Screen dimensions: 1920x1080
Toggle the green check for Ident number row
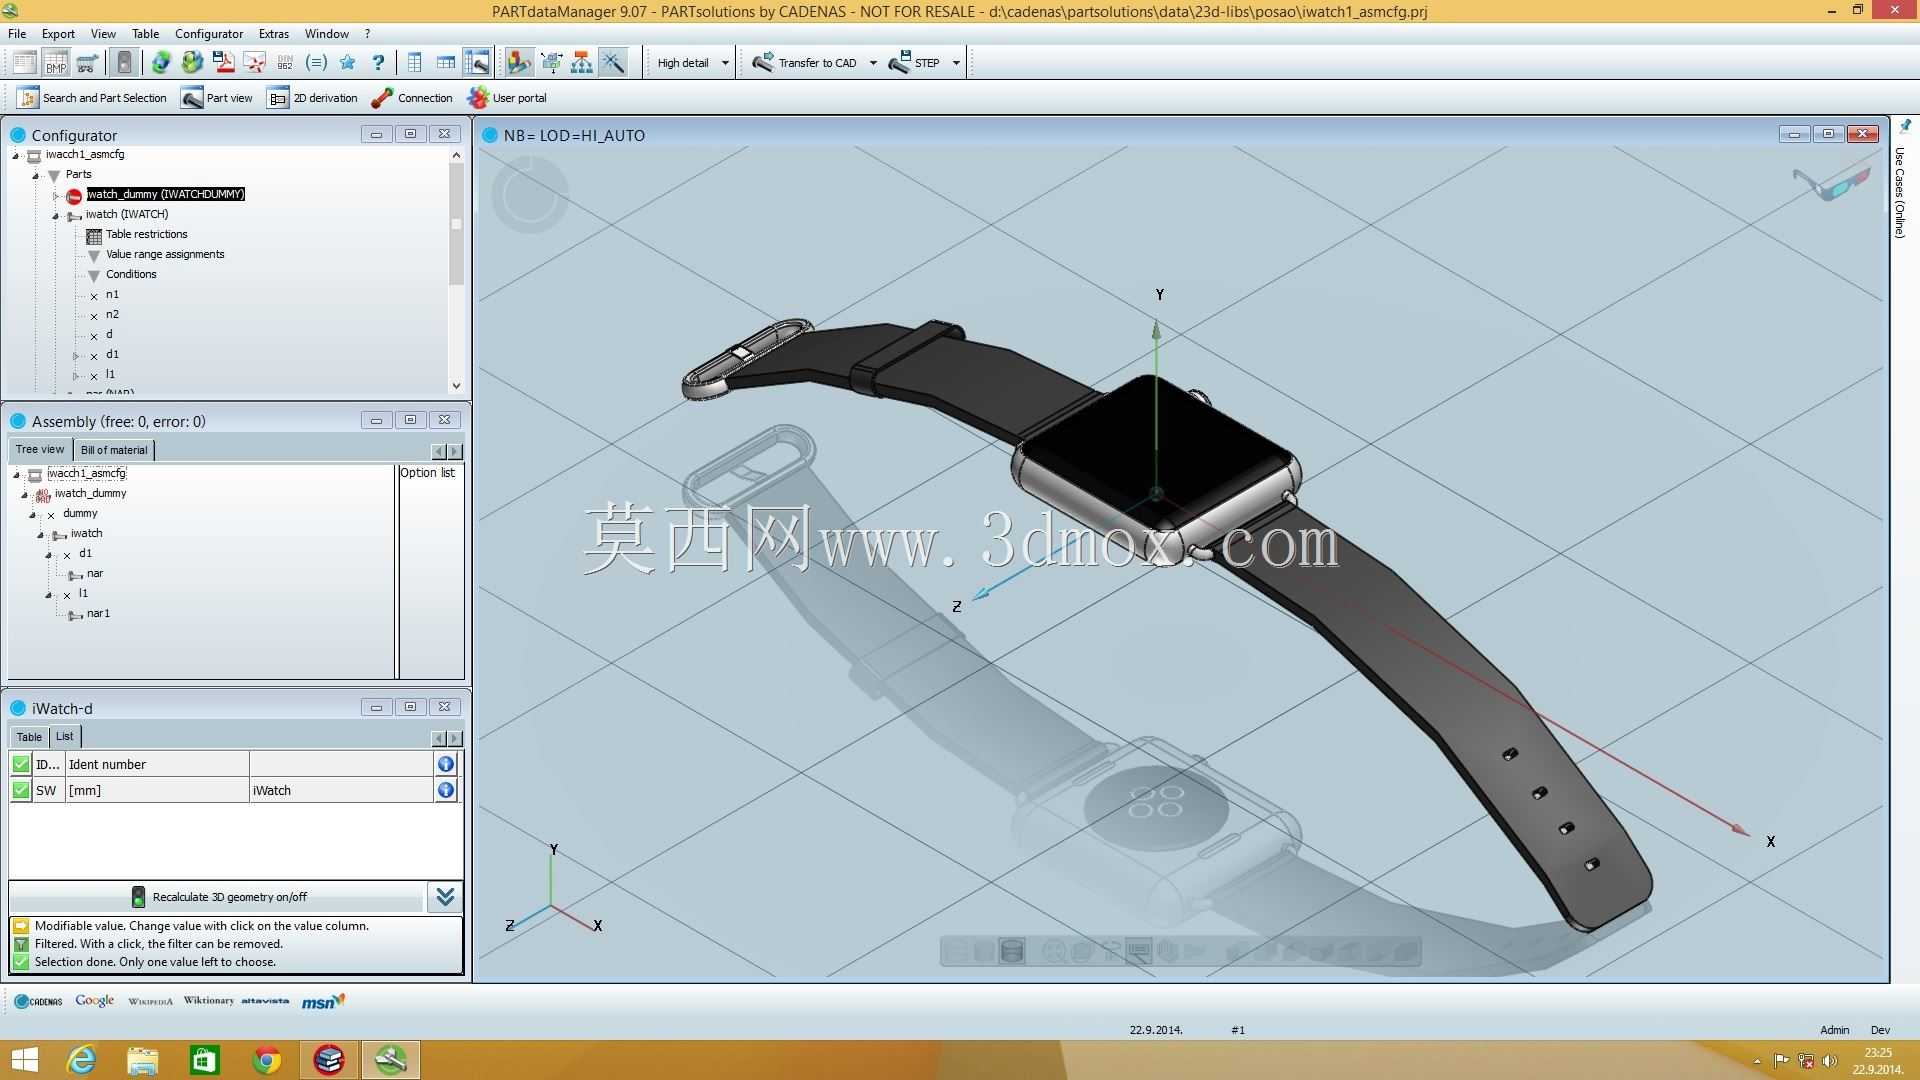pos(21,764)
